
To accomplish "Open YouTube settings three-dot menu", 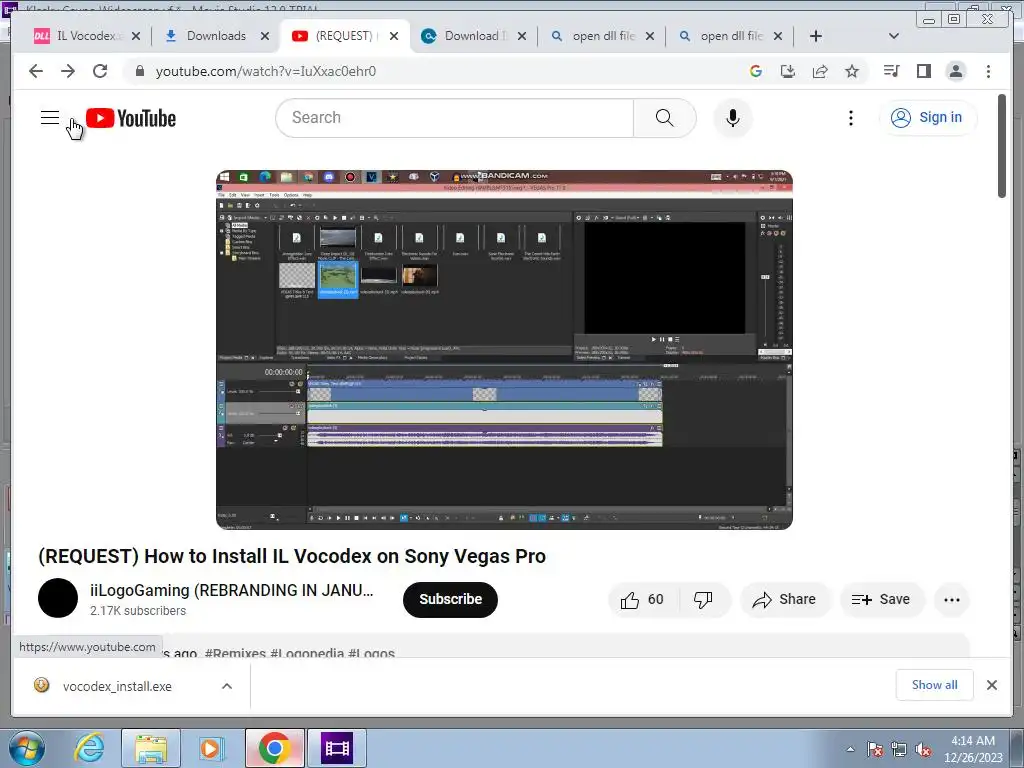I will pyautogui.click(x=850, y=118).
